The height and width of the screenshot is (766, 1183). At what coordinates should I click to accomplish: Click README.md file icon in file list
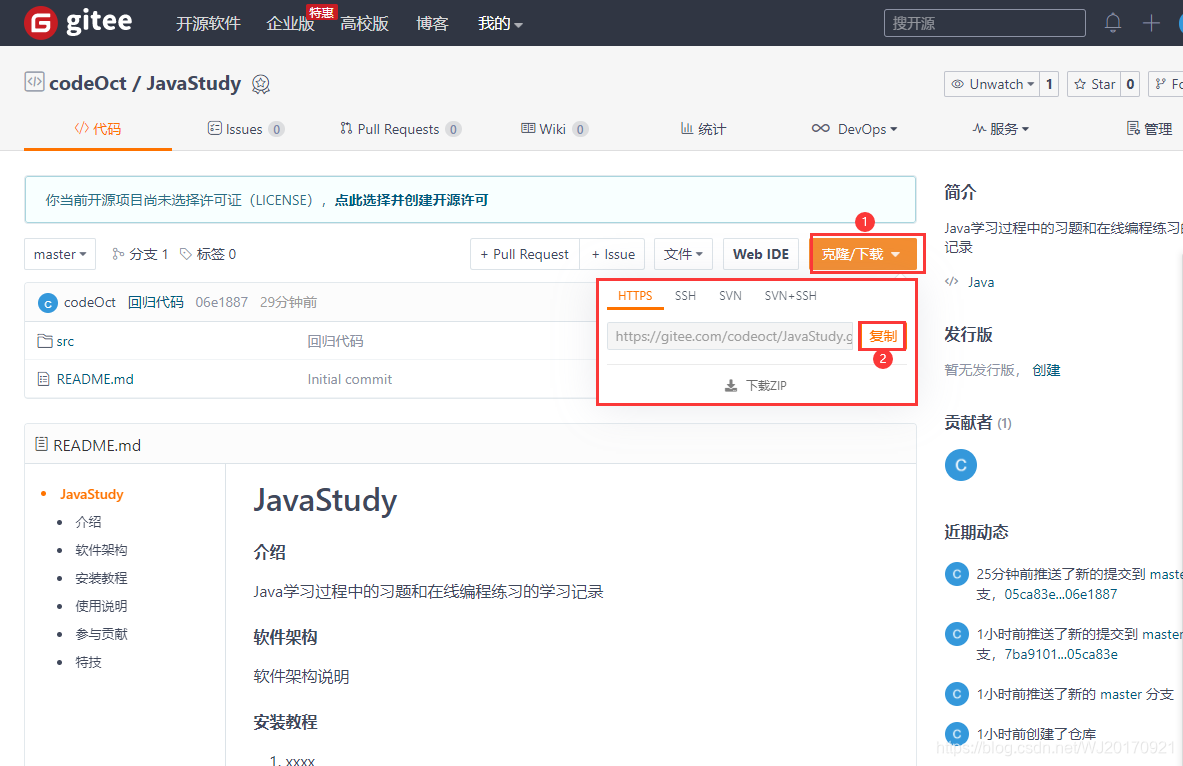click(x=44, y=379)
